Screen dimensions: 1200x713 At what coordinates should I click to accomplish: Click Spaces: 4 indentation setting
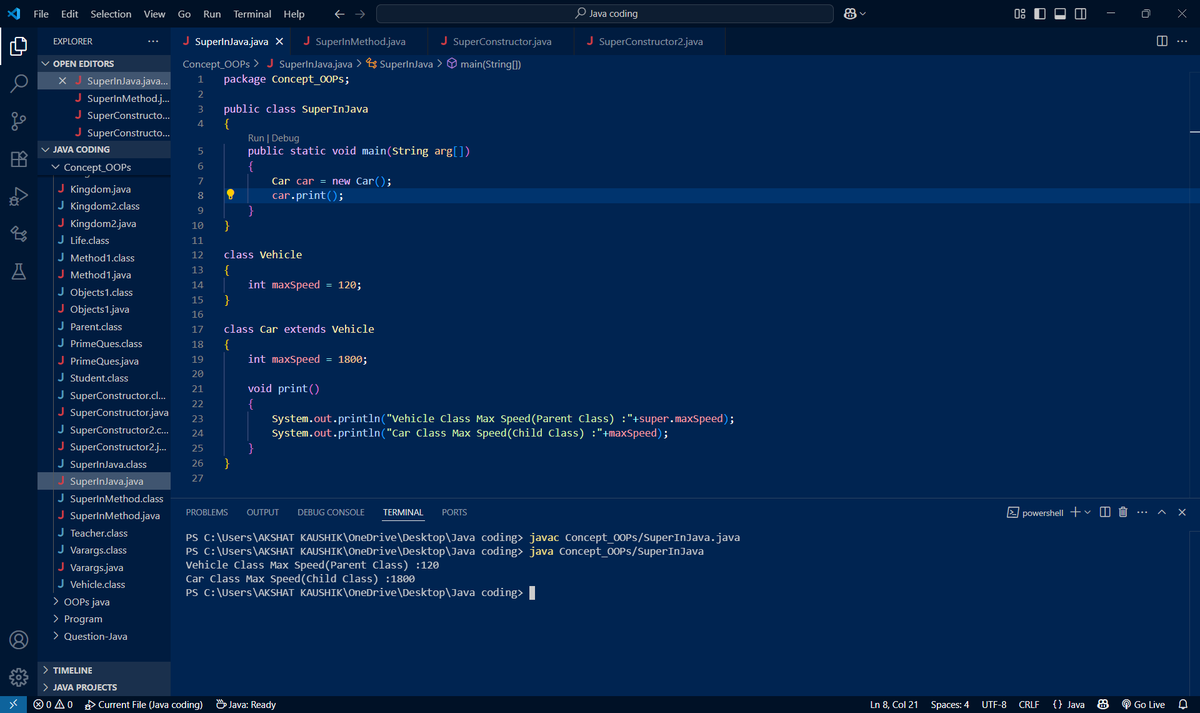click(949, 705)
